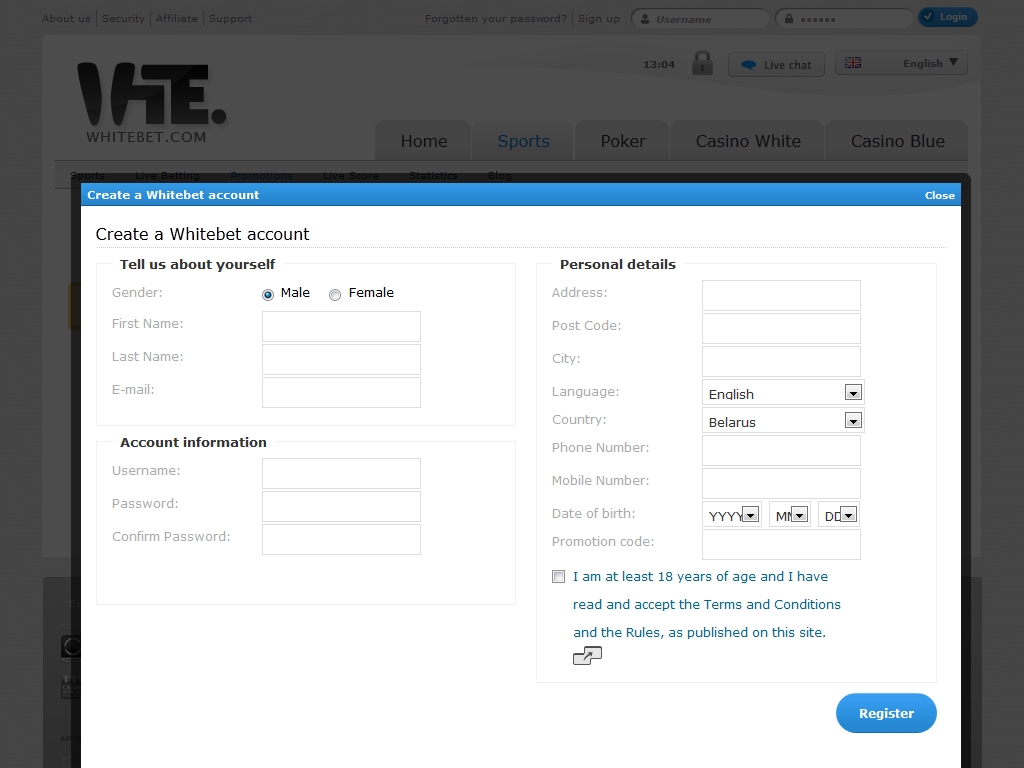The image size is (1024, 768).
Task: Click the UK flag language icon
Action: click(x=853, y=63)
